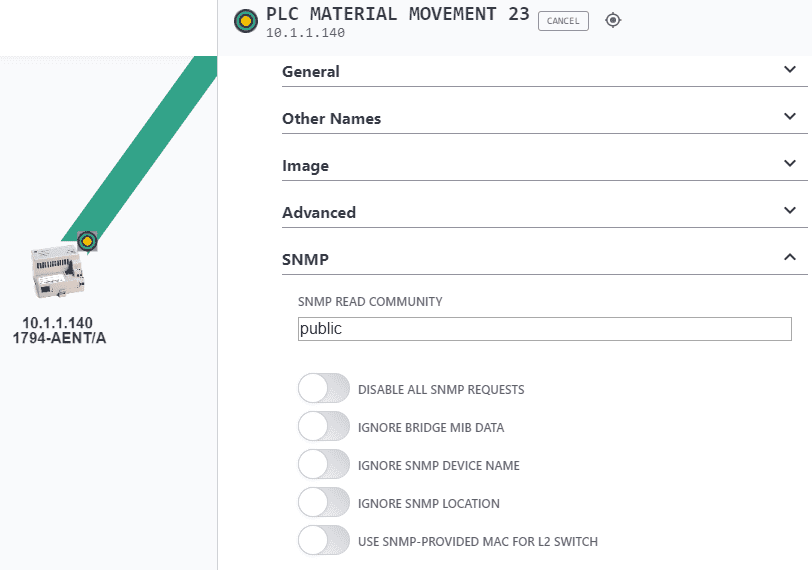Click the status marker on map node
This screenshot has width=812, height=570.
(x=87, y=241)
